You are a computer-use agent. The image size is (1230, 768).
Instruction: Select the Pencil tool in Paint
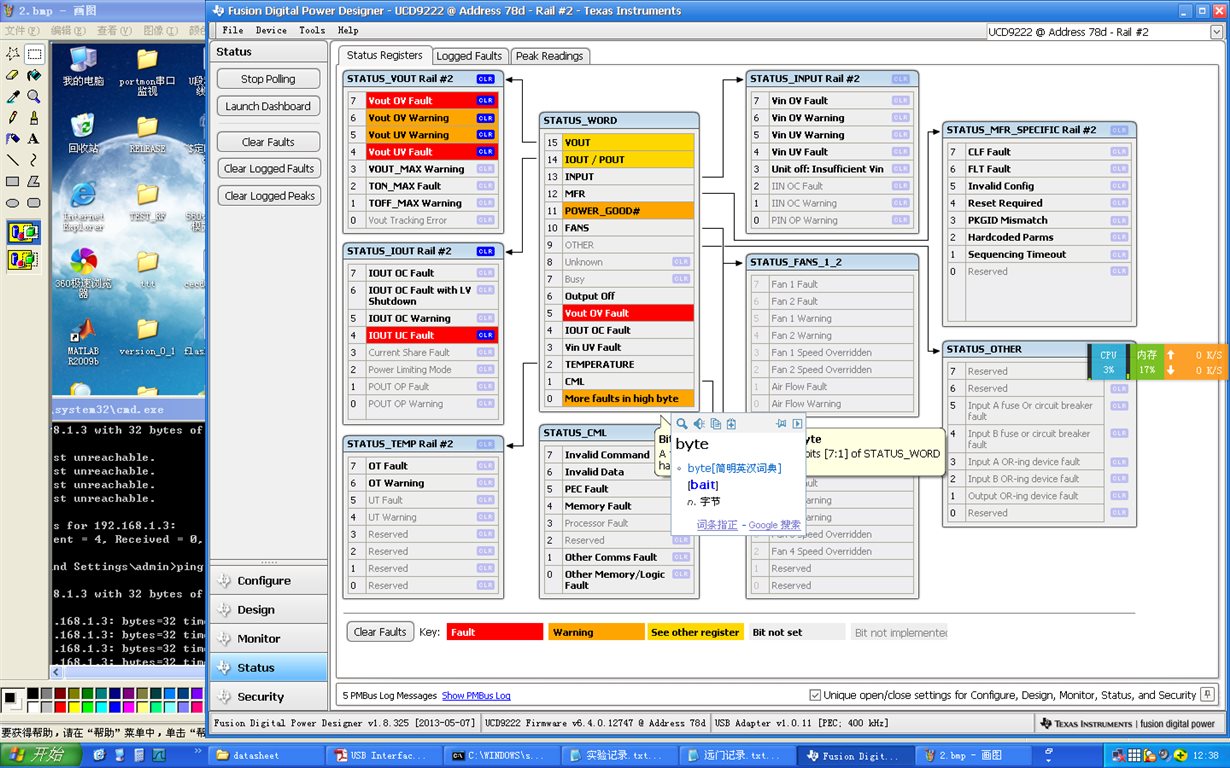click(13, 118)
